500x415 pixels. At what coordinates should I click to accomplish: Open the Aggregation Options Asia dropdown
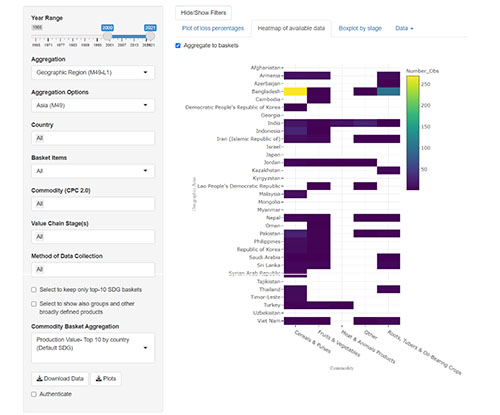coord(93,105)
